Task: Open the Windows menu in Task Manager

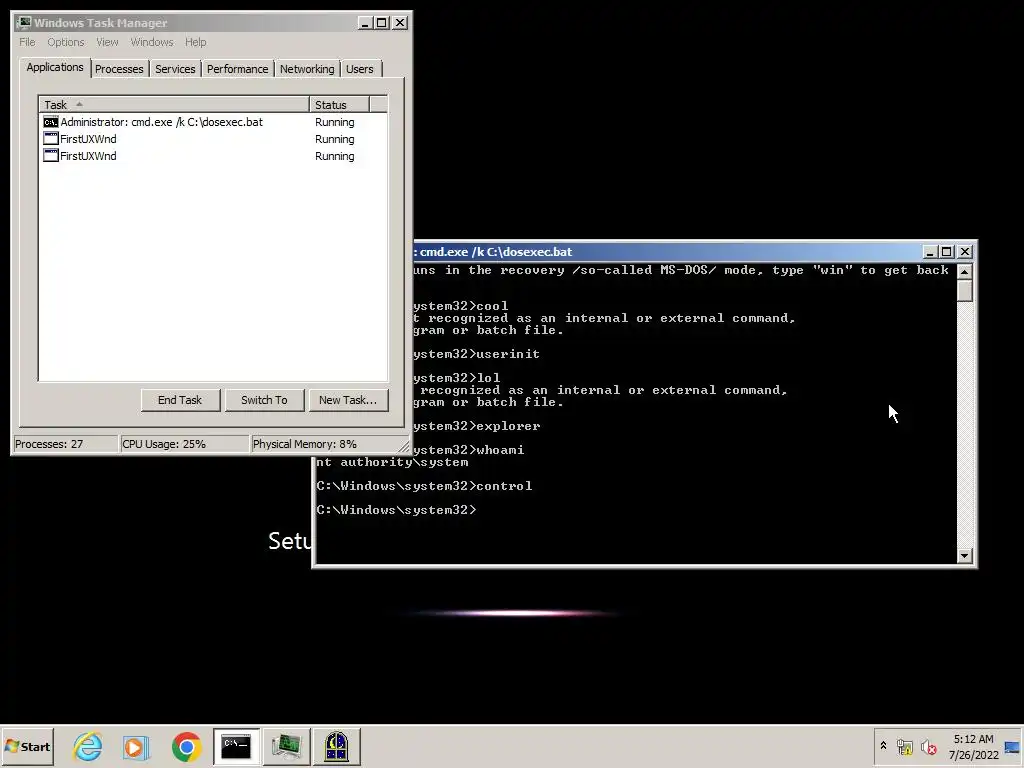Action: pyautogui.click(x=152, y=42)
